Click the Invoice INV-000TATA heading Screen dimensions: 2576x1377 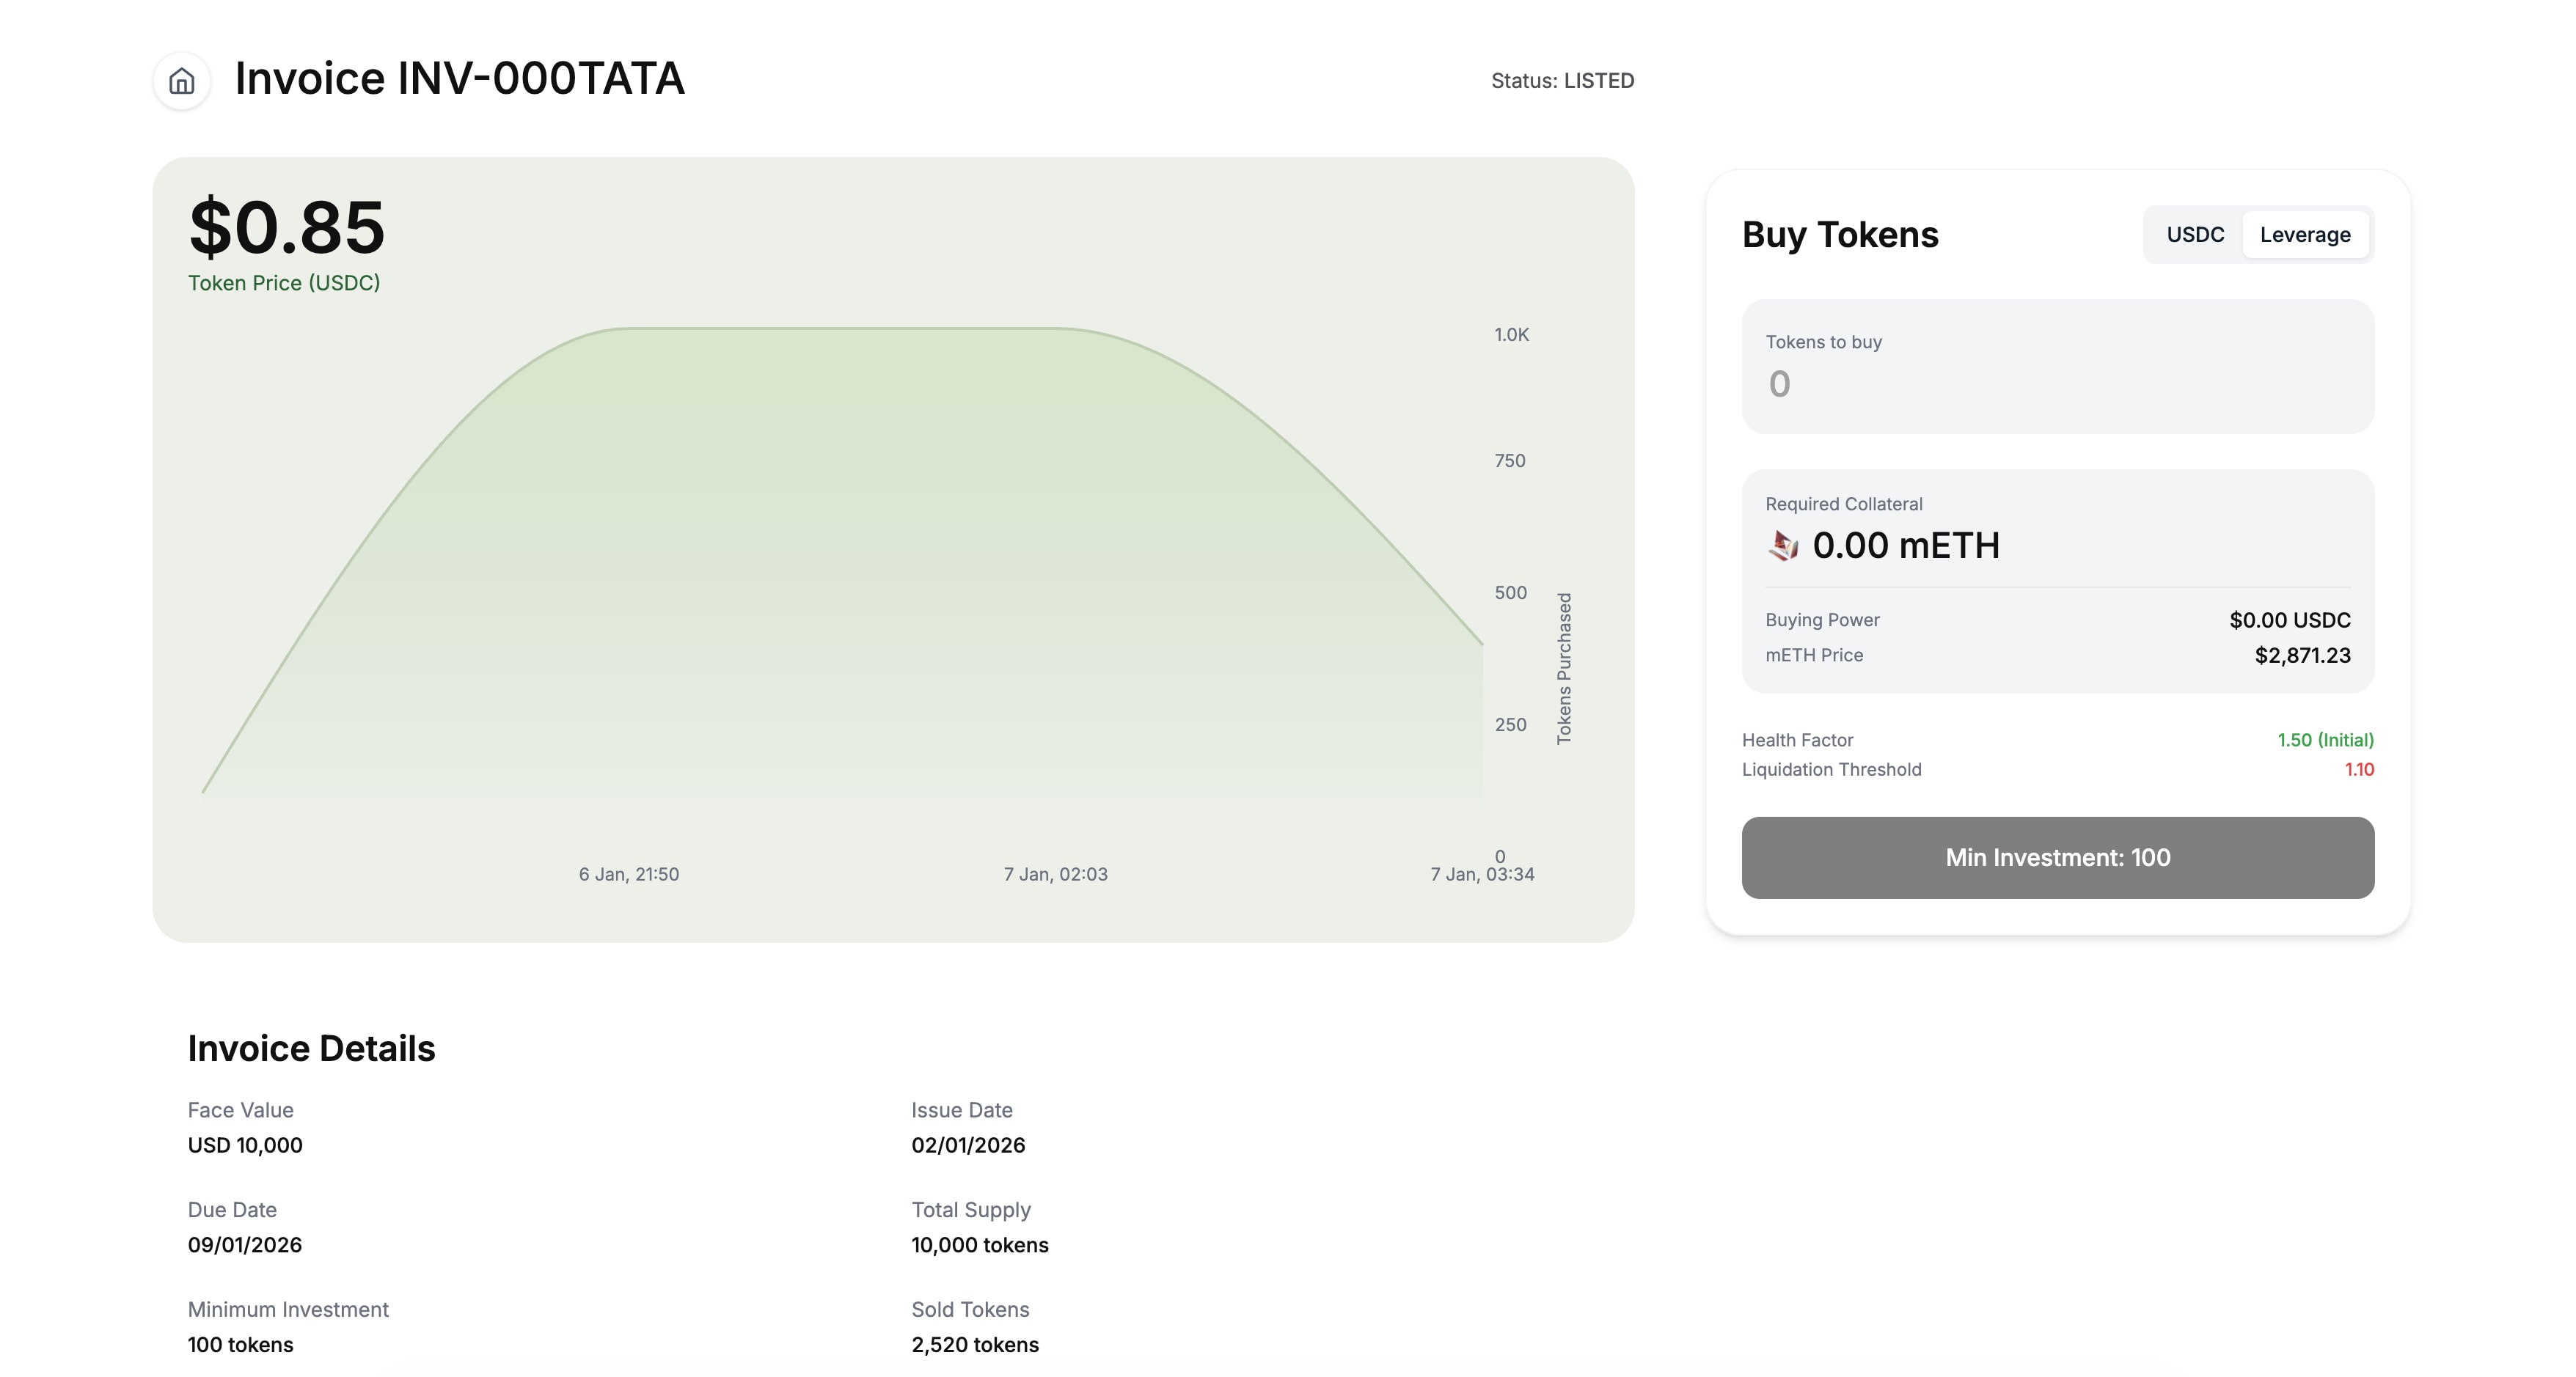pyautogui.click(x=459, y=79)
